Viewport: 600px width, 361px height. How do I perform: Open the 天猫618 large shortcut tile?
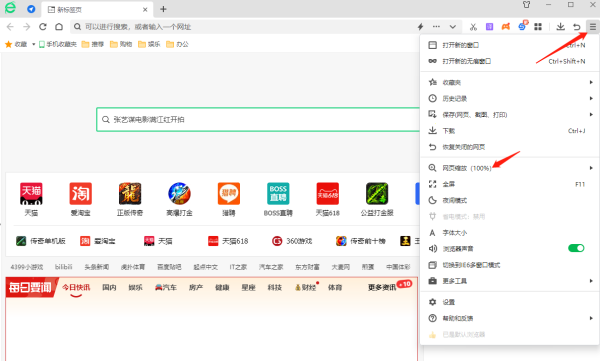pyautogui.click(x=328, y=199)
